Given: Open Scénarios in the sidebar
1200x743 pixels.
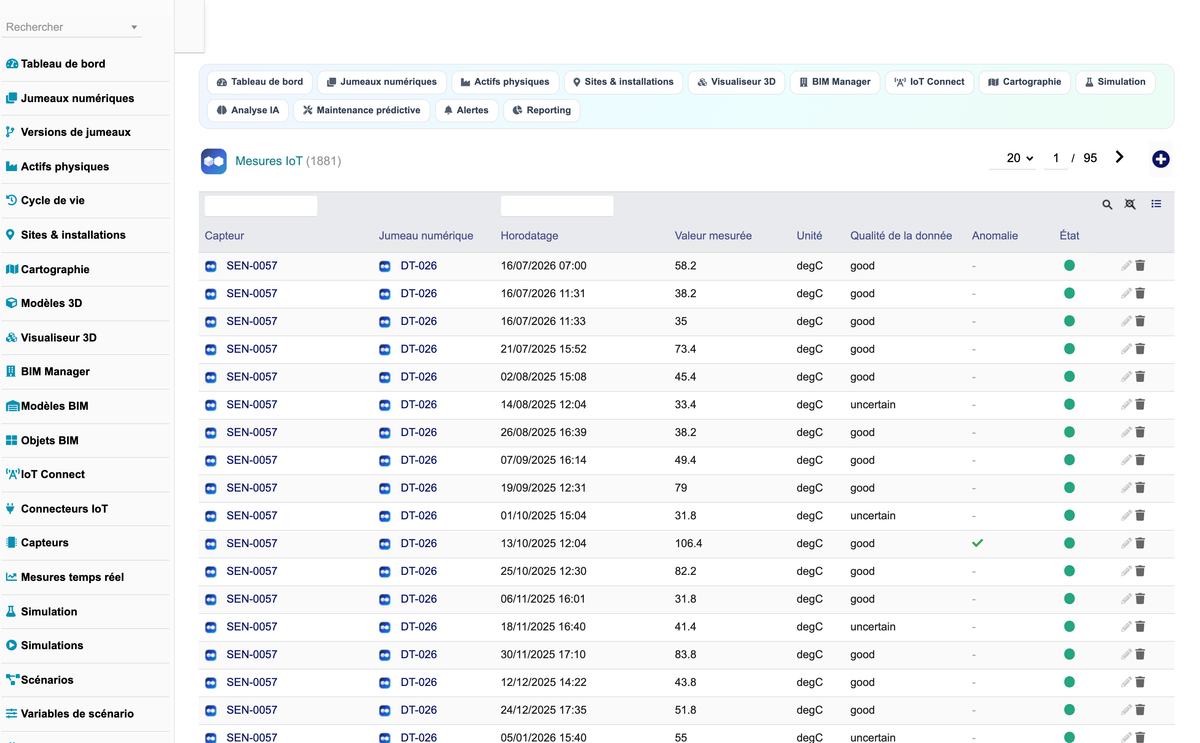Looking at the screenshot, I should (47, 680).
